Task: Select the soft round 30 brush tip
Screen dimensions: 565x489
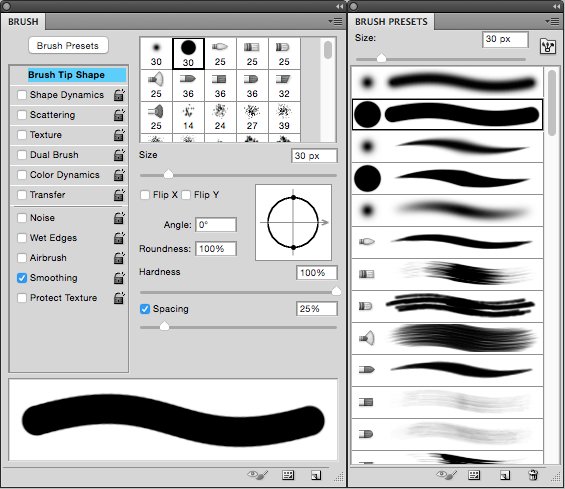Action: (x=156, y=53)
